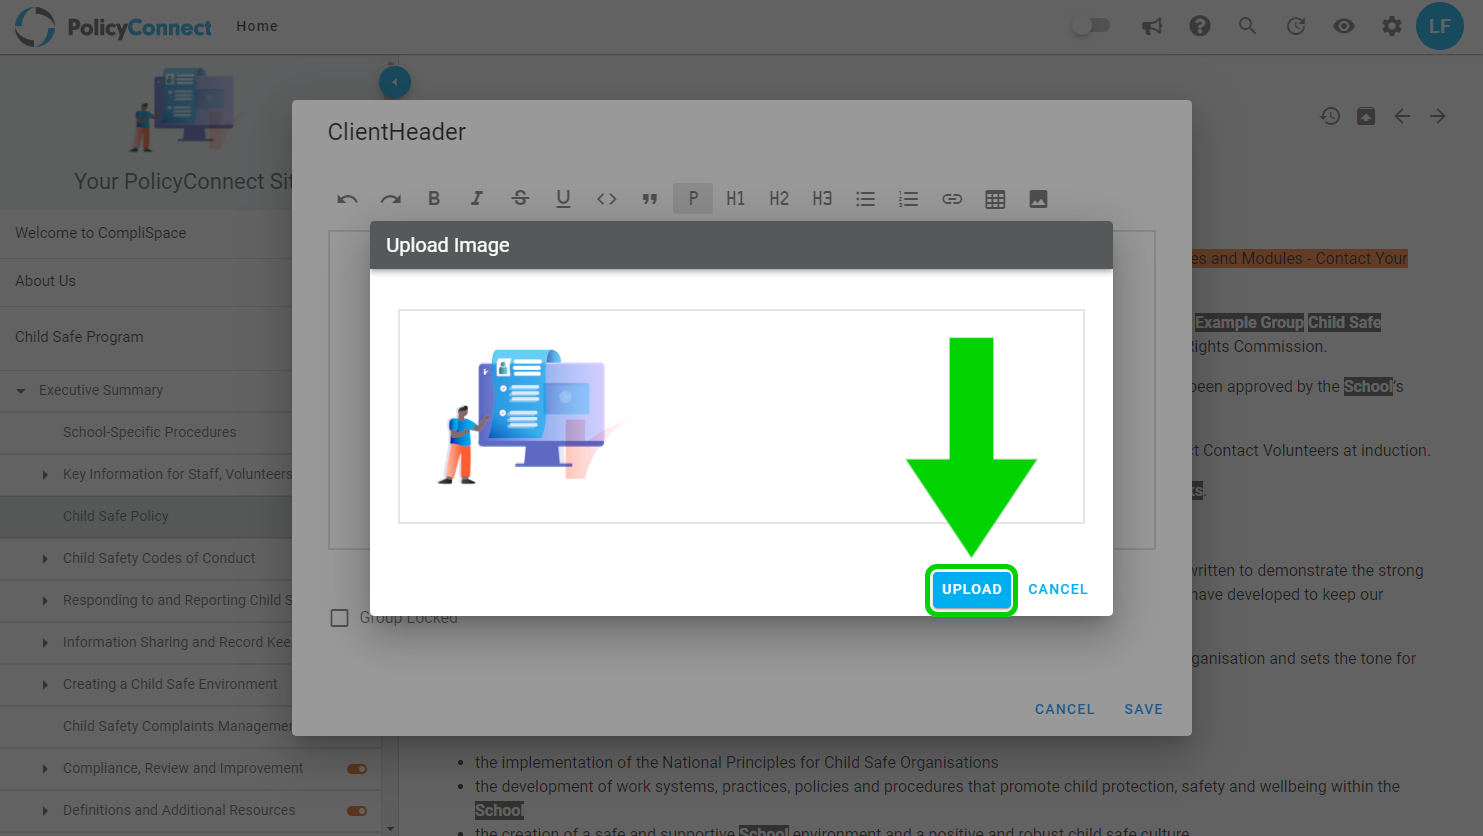Click SAVE in the ClientHeader dialog

1143,709
